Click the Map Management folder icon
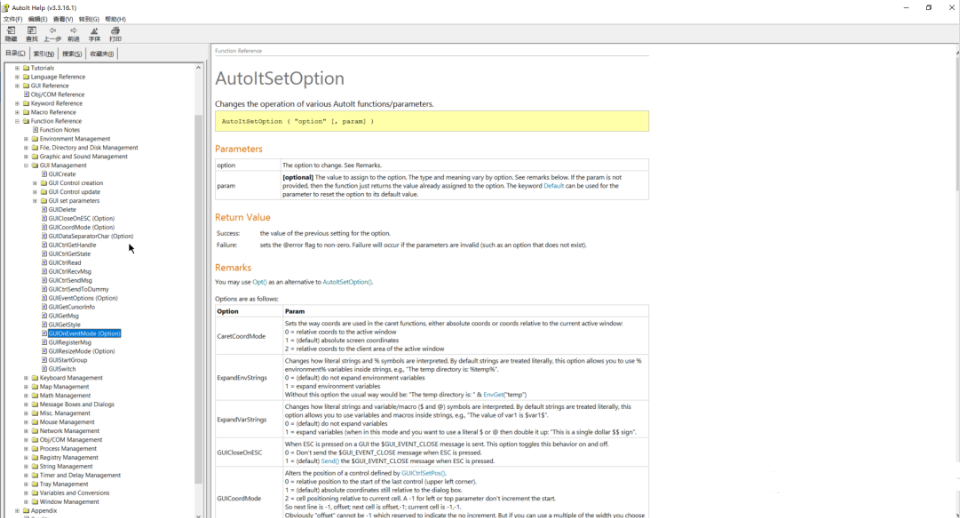Viewport: 960px width, 518px height. (35, 387)
